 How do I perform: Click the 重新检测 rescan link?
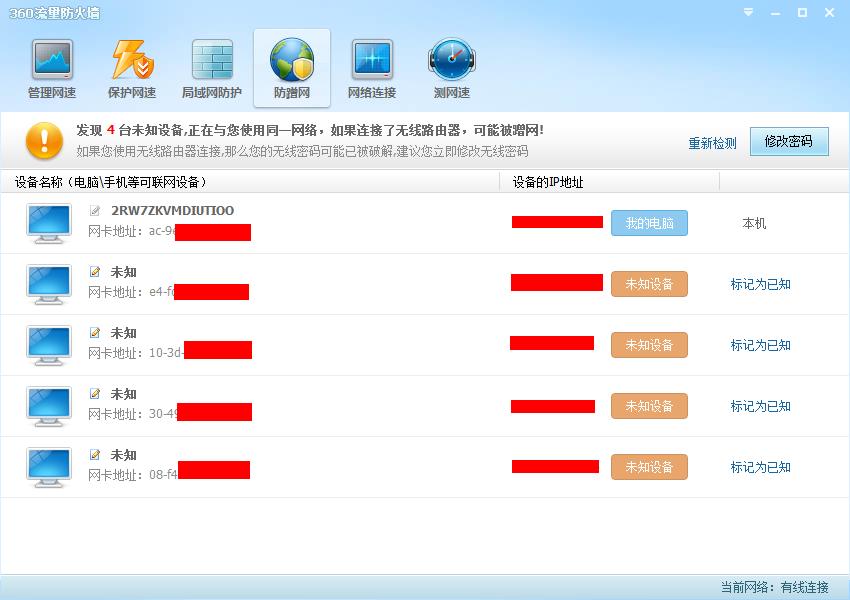pyautogui.click(x=712, y=143)
